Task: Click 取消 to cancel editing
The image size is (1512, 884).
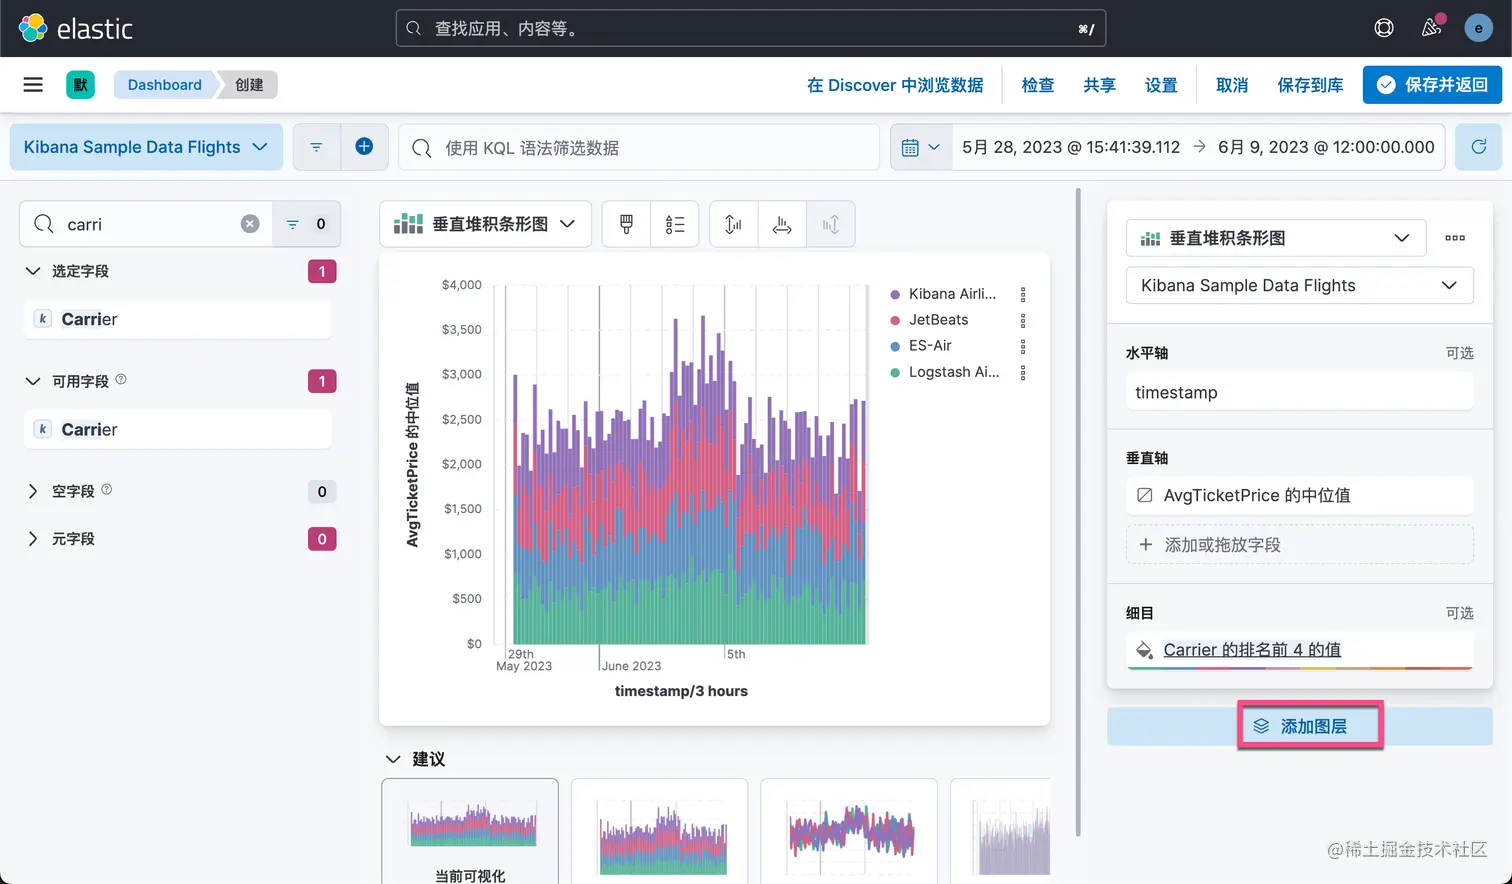Action: click(1232, 85)
